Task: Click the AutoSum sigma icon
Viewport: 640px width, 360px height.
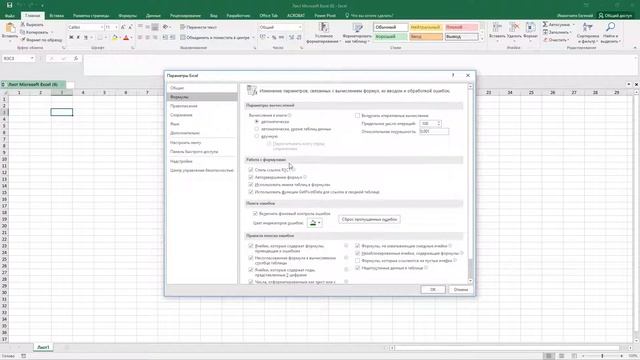Action: [545, 24]
